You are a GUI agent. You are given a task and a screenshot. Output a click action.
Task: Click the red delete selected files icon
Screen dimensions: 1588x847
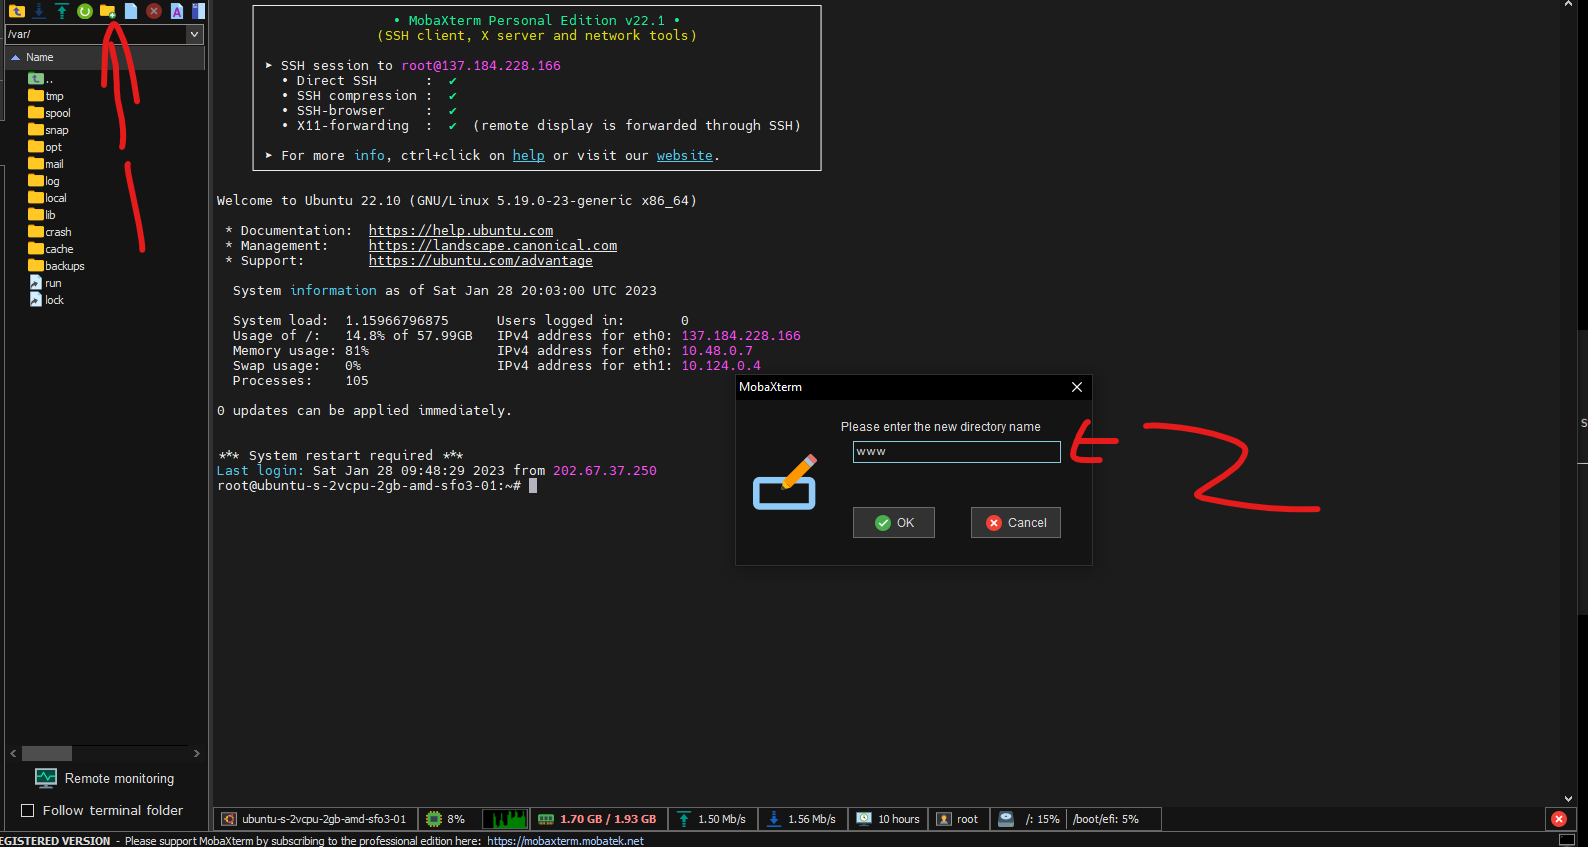pyautogui.click(x=154, y=11)
